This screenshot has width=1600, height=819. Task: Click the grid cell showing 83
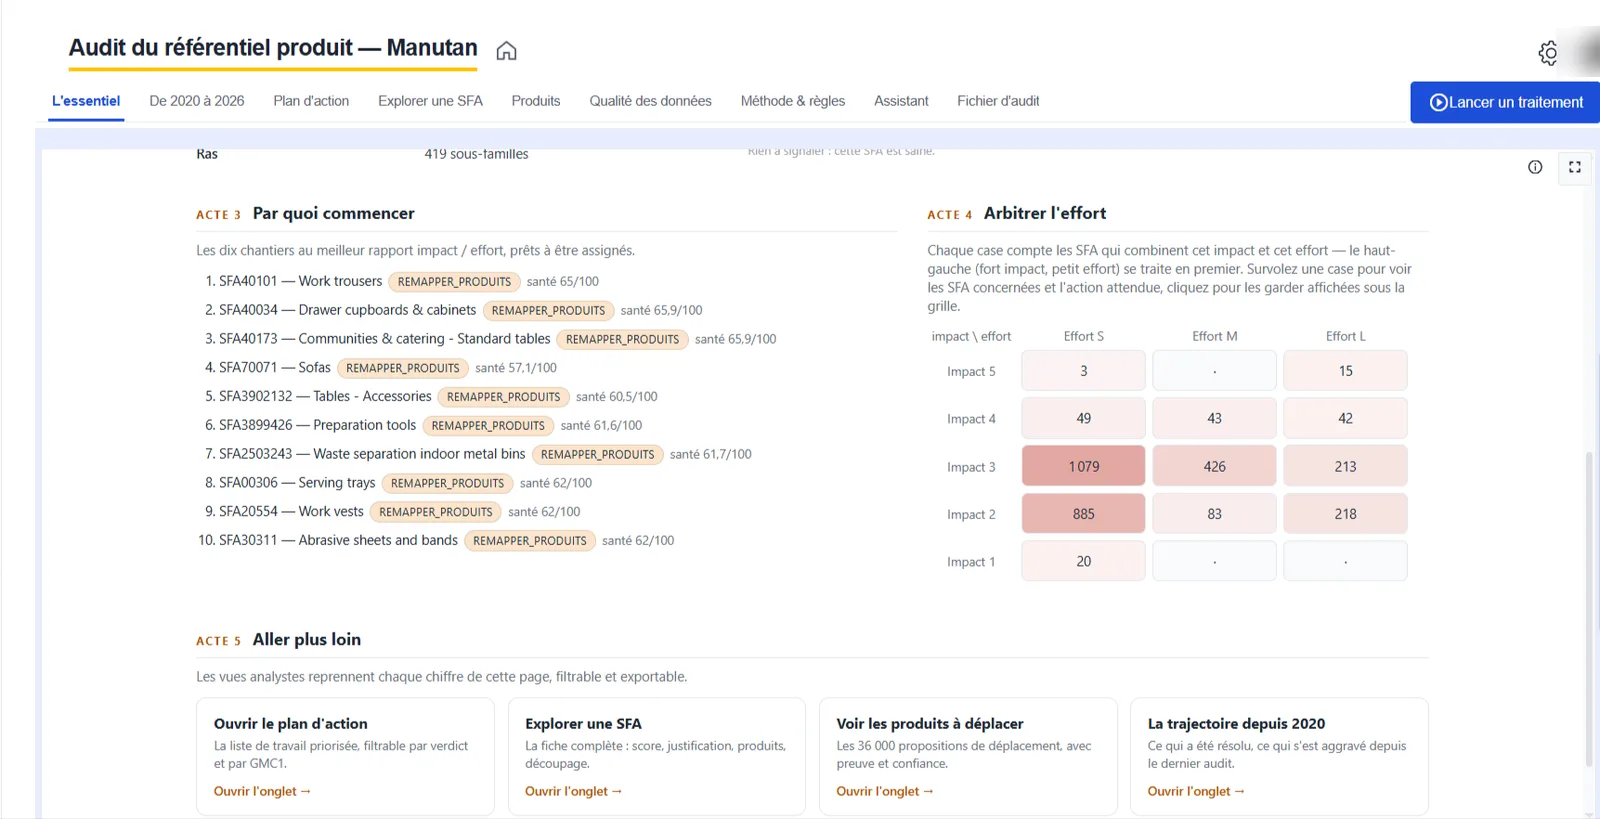[1214, 514]
